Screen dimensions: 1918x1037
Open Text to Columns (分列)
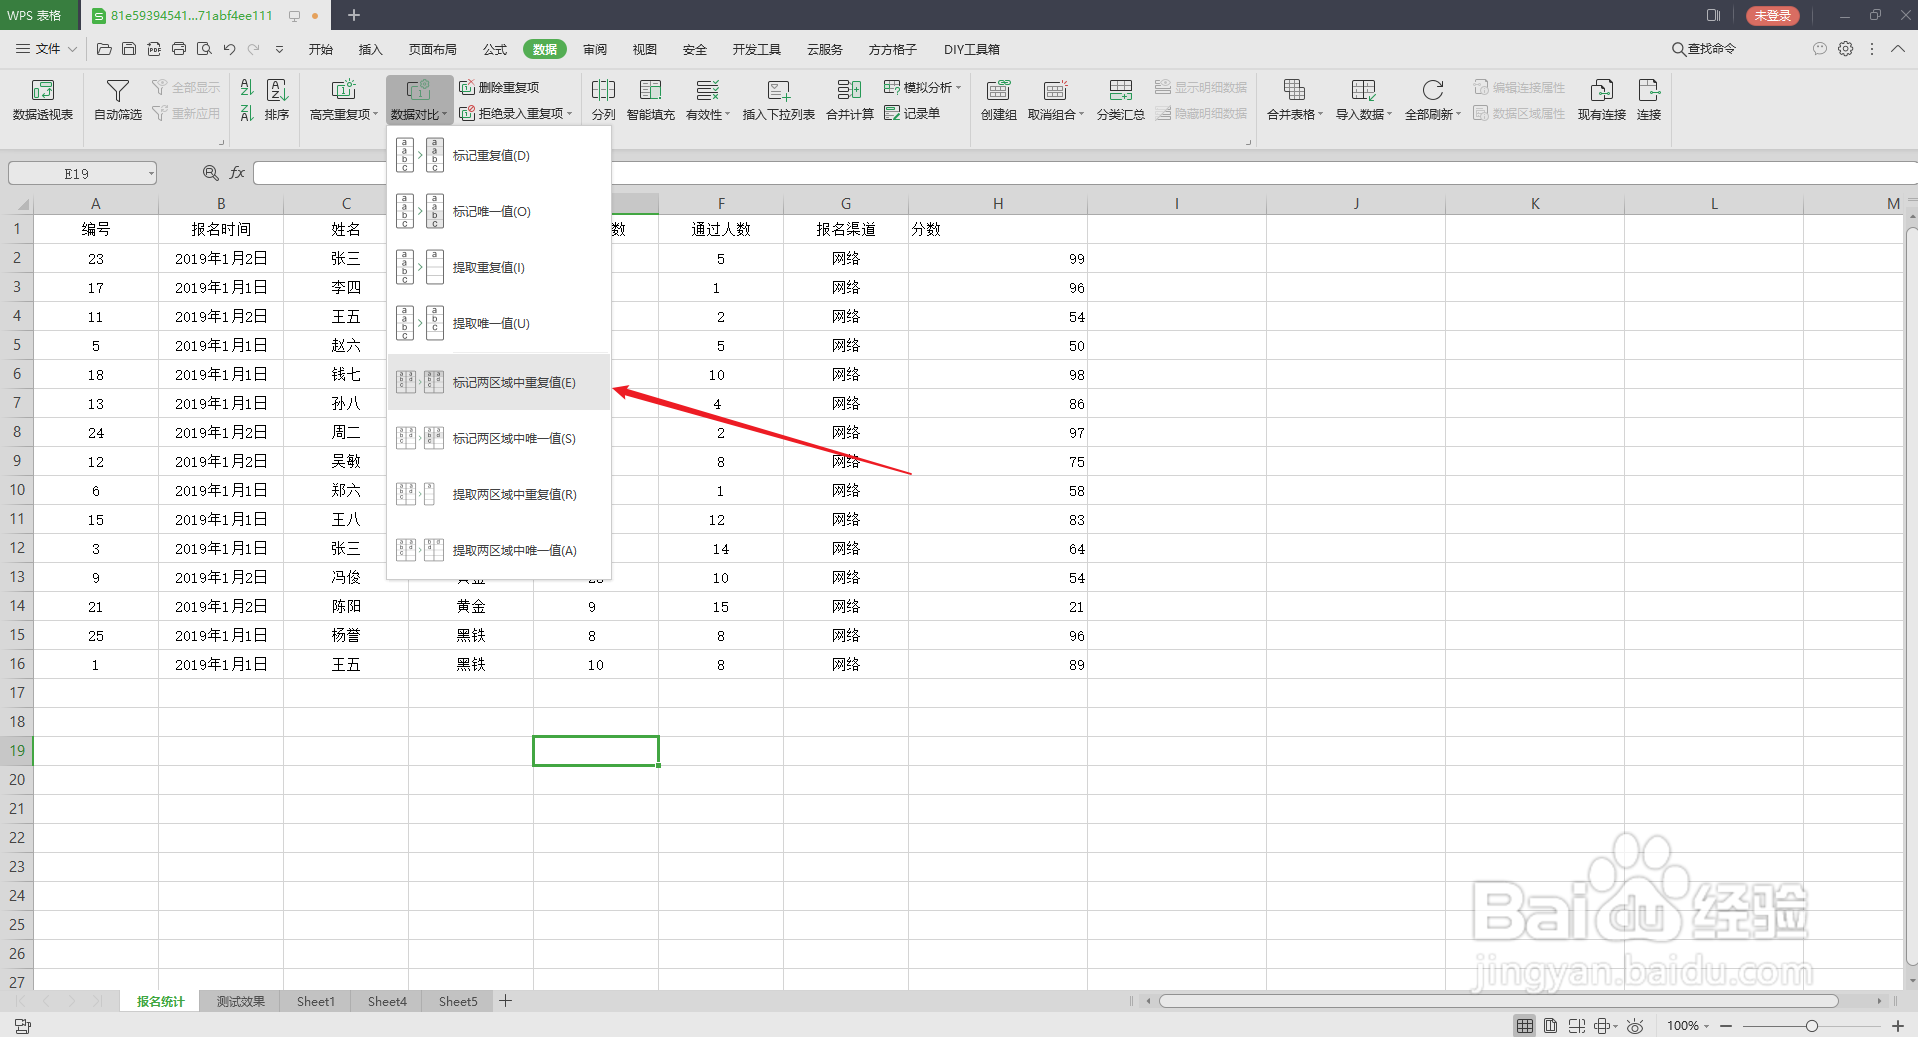point(603,100)
